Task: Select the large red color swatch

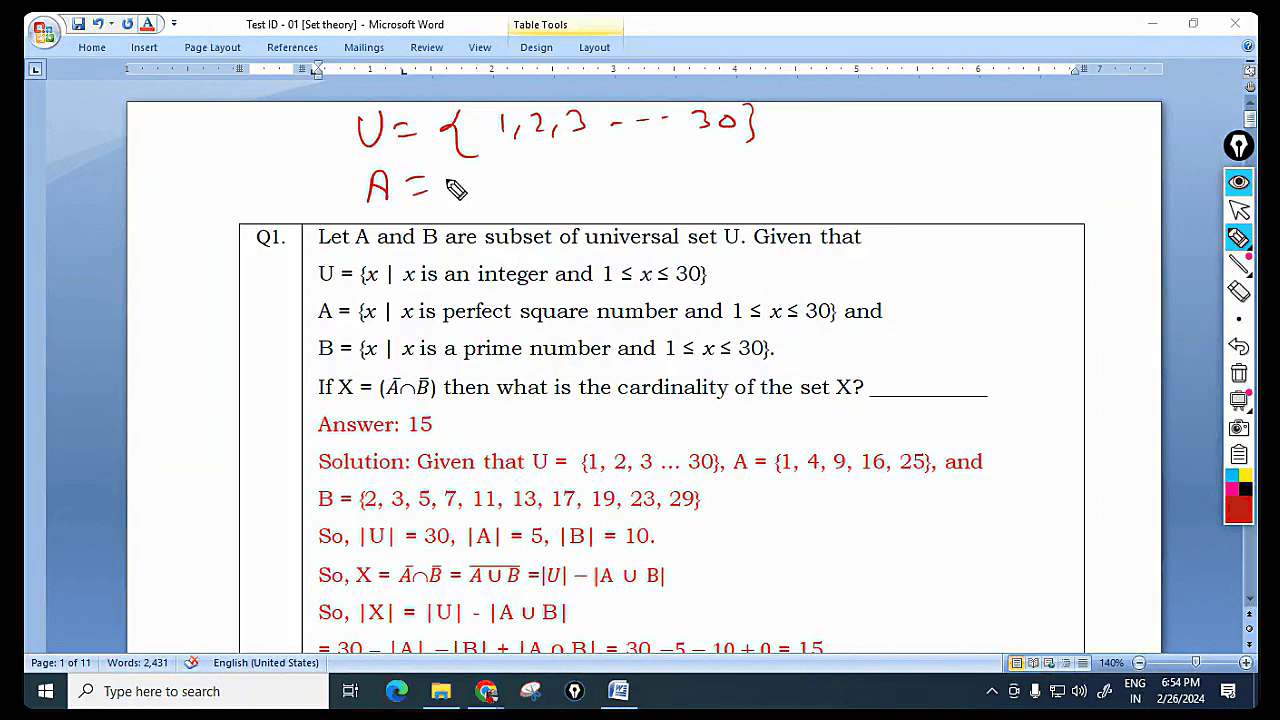Action: 1239,509
